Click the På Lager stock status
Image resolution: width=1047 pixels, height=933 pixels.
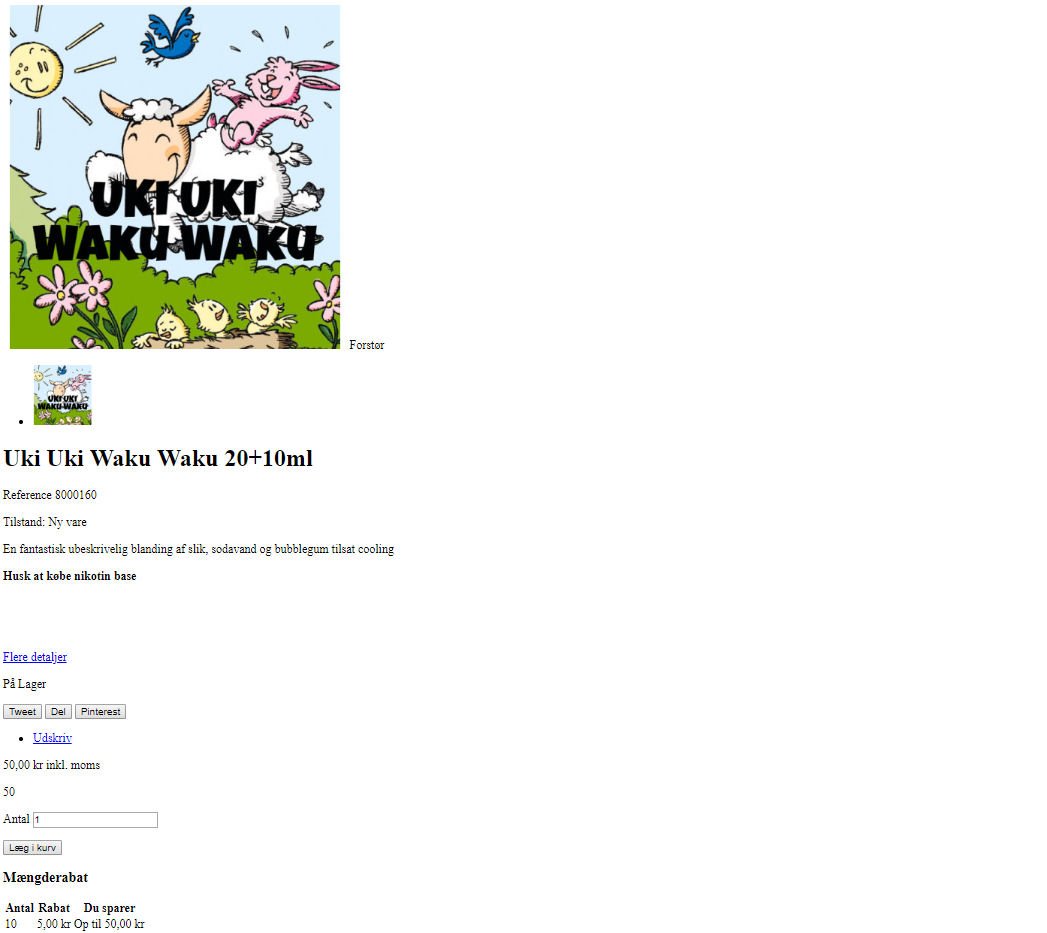[25, 684]
